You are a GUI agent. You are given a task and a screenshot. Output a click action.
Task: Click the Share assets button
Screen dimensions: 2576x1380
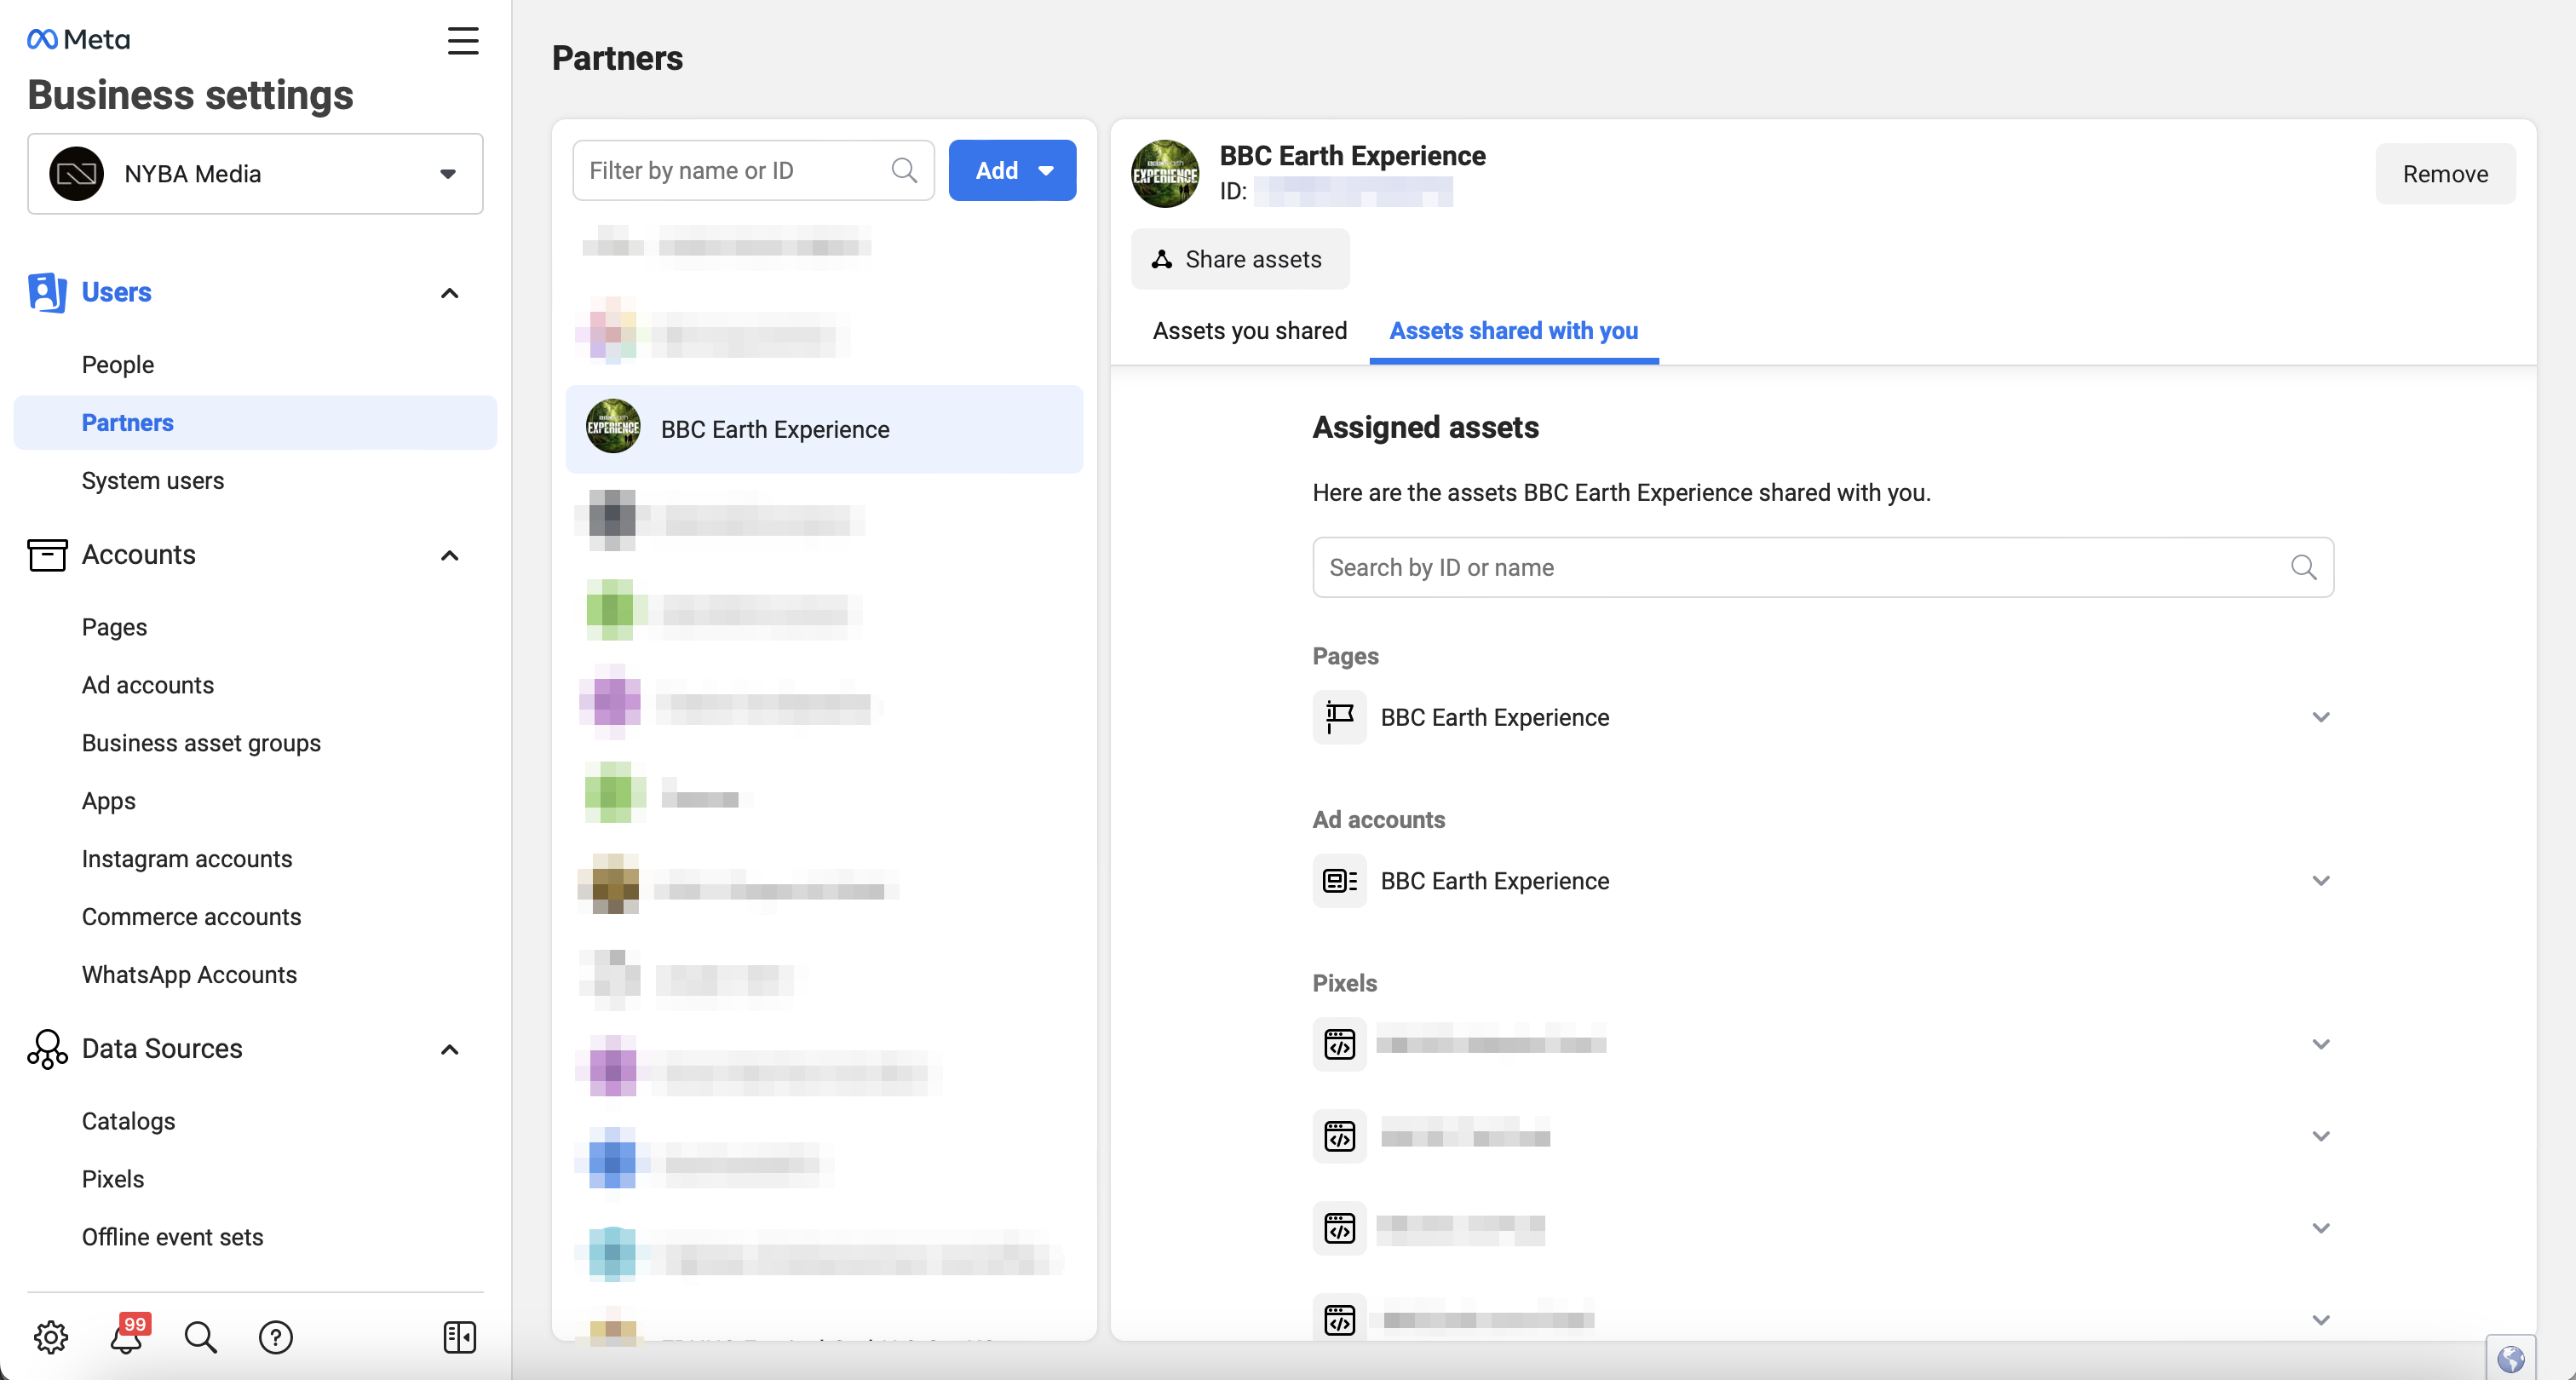point(1240,259)
